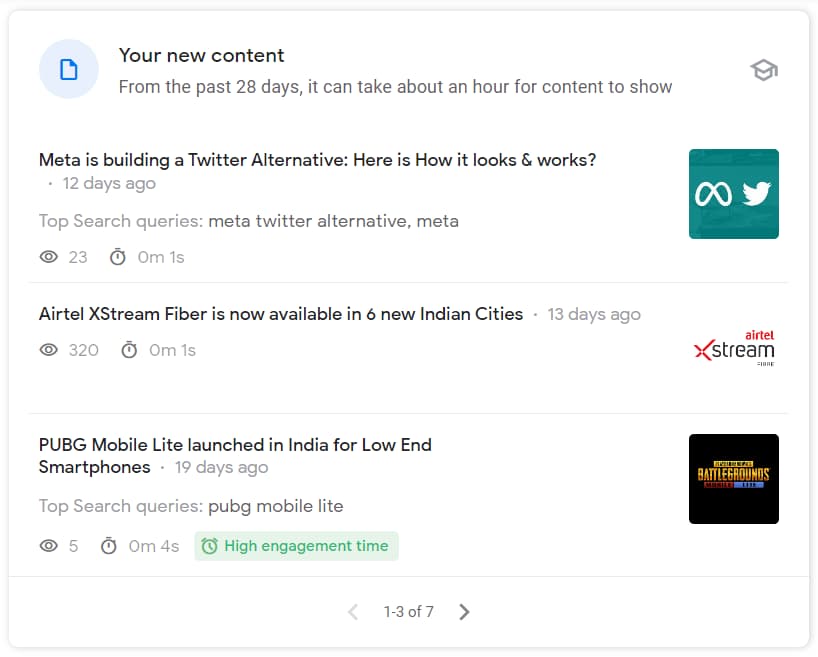The width and height of the screenshot is (818, 657).
Task: Click the Battlegrounds thumbnail image
Action: pyautogui.click(x=733, y=479)
